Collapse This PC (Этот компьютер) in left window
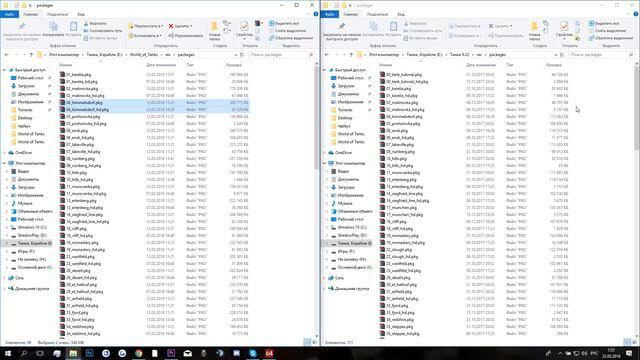This screenshot has height=360, width=640. coord(4,163)
